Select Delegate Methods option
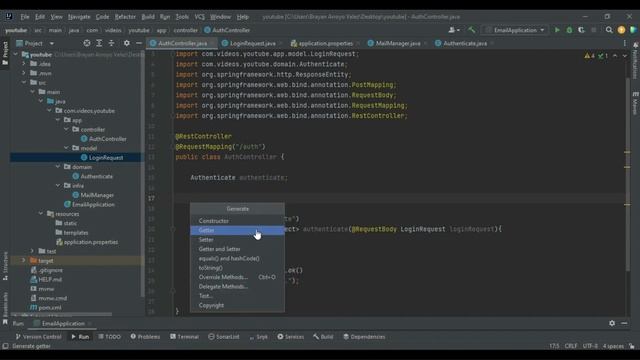 237,287
